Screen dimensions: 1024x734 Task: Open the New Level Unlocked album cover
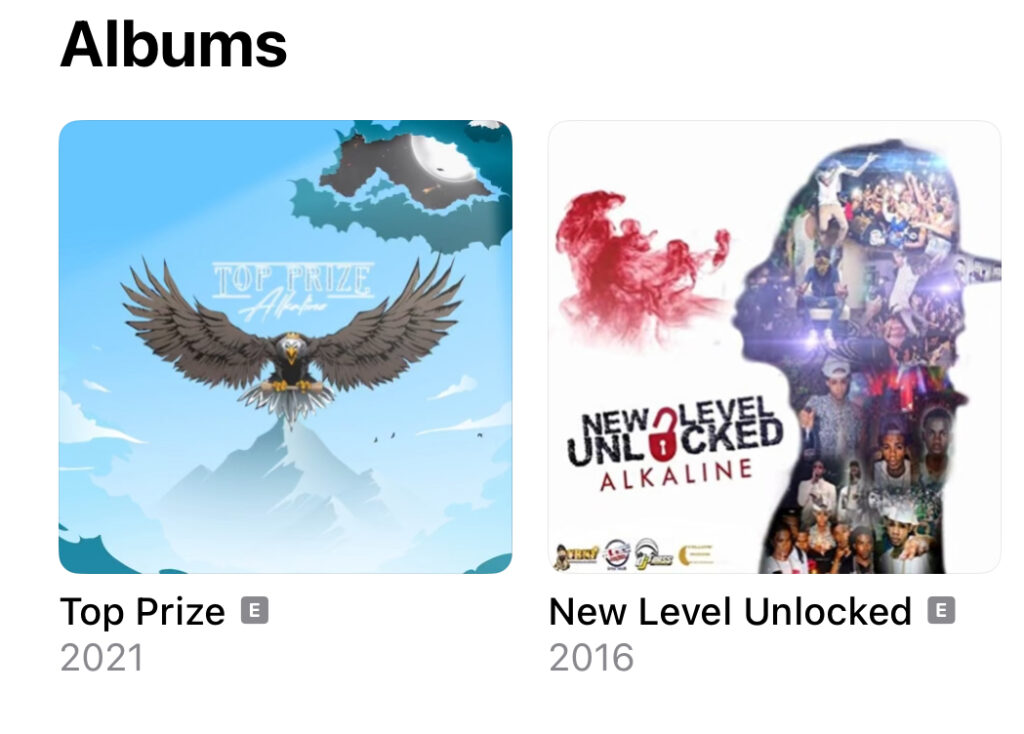pyautogui.click(x=774, y=347)
